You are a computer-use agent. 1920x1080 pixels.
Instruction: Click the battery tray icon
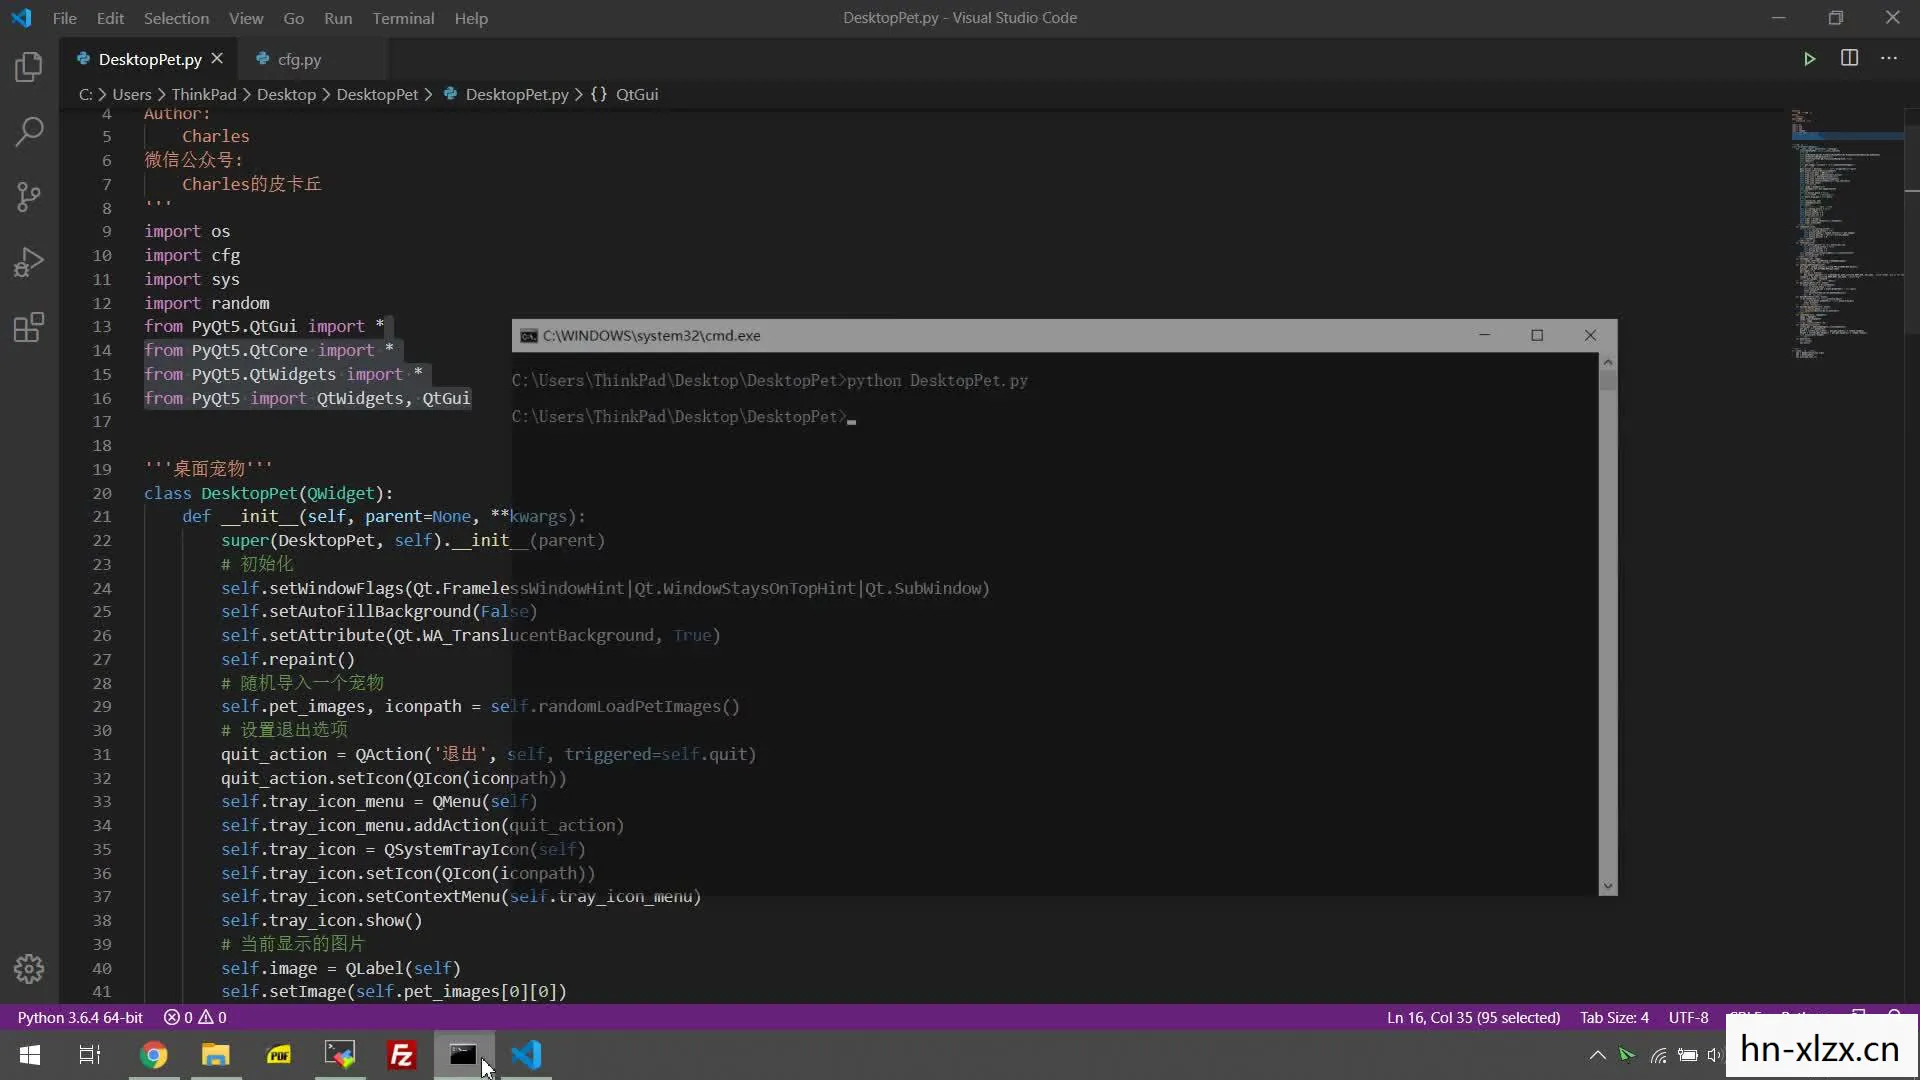[1688, 1055]
